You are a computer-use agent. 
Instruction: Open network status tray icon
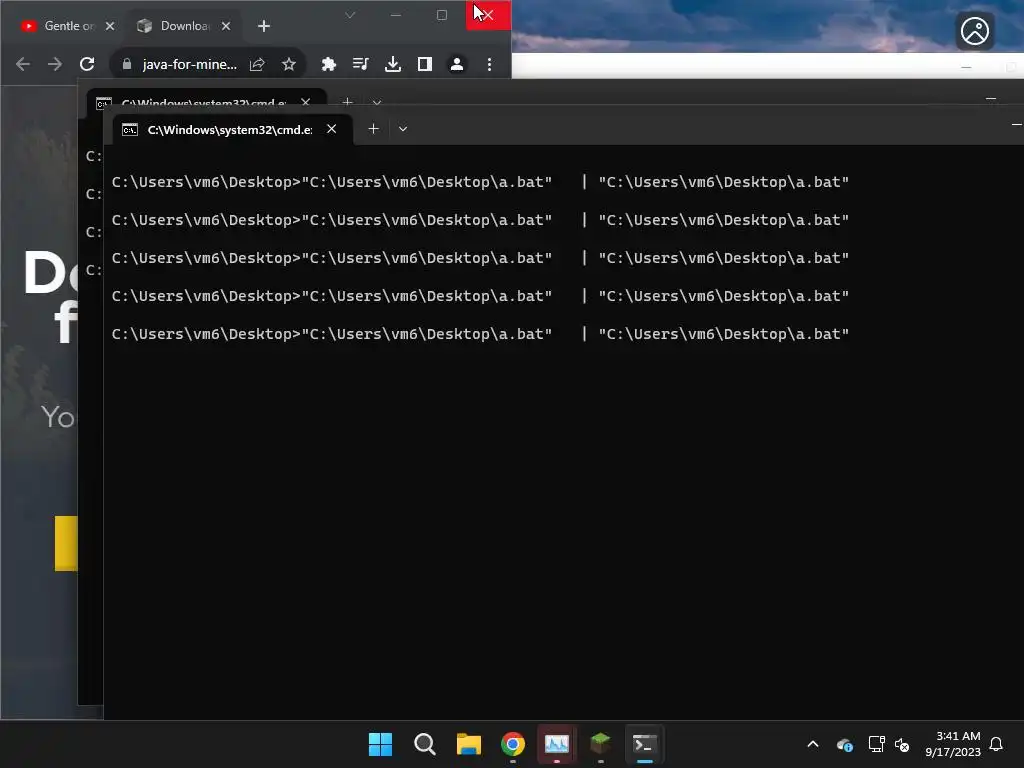click(x=876, y=744)
